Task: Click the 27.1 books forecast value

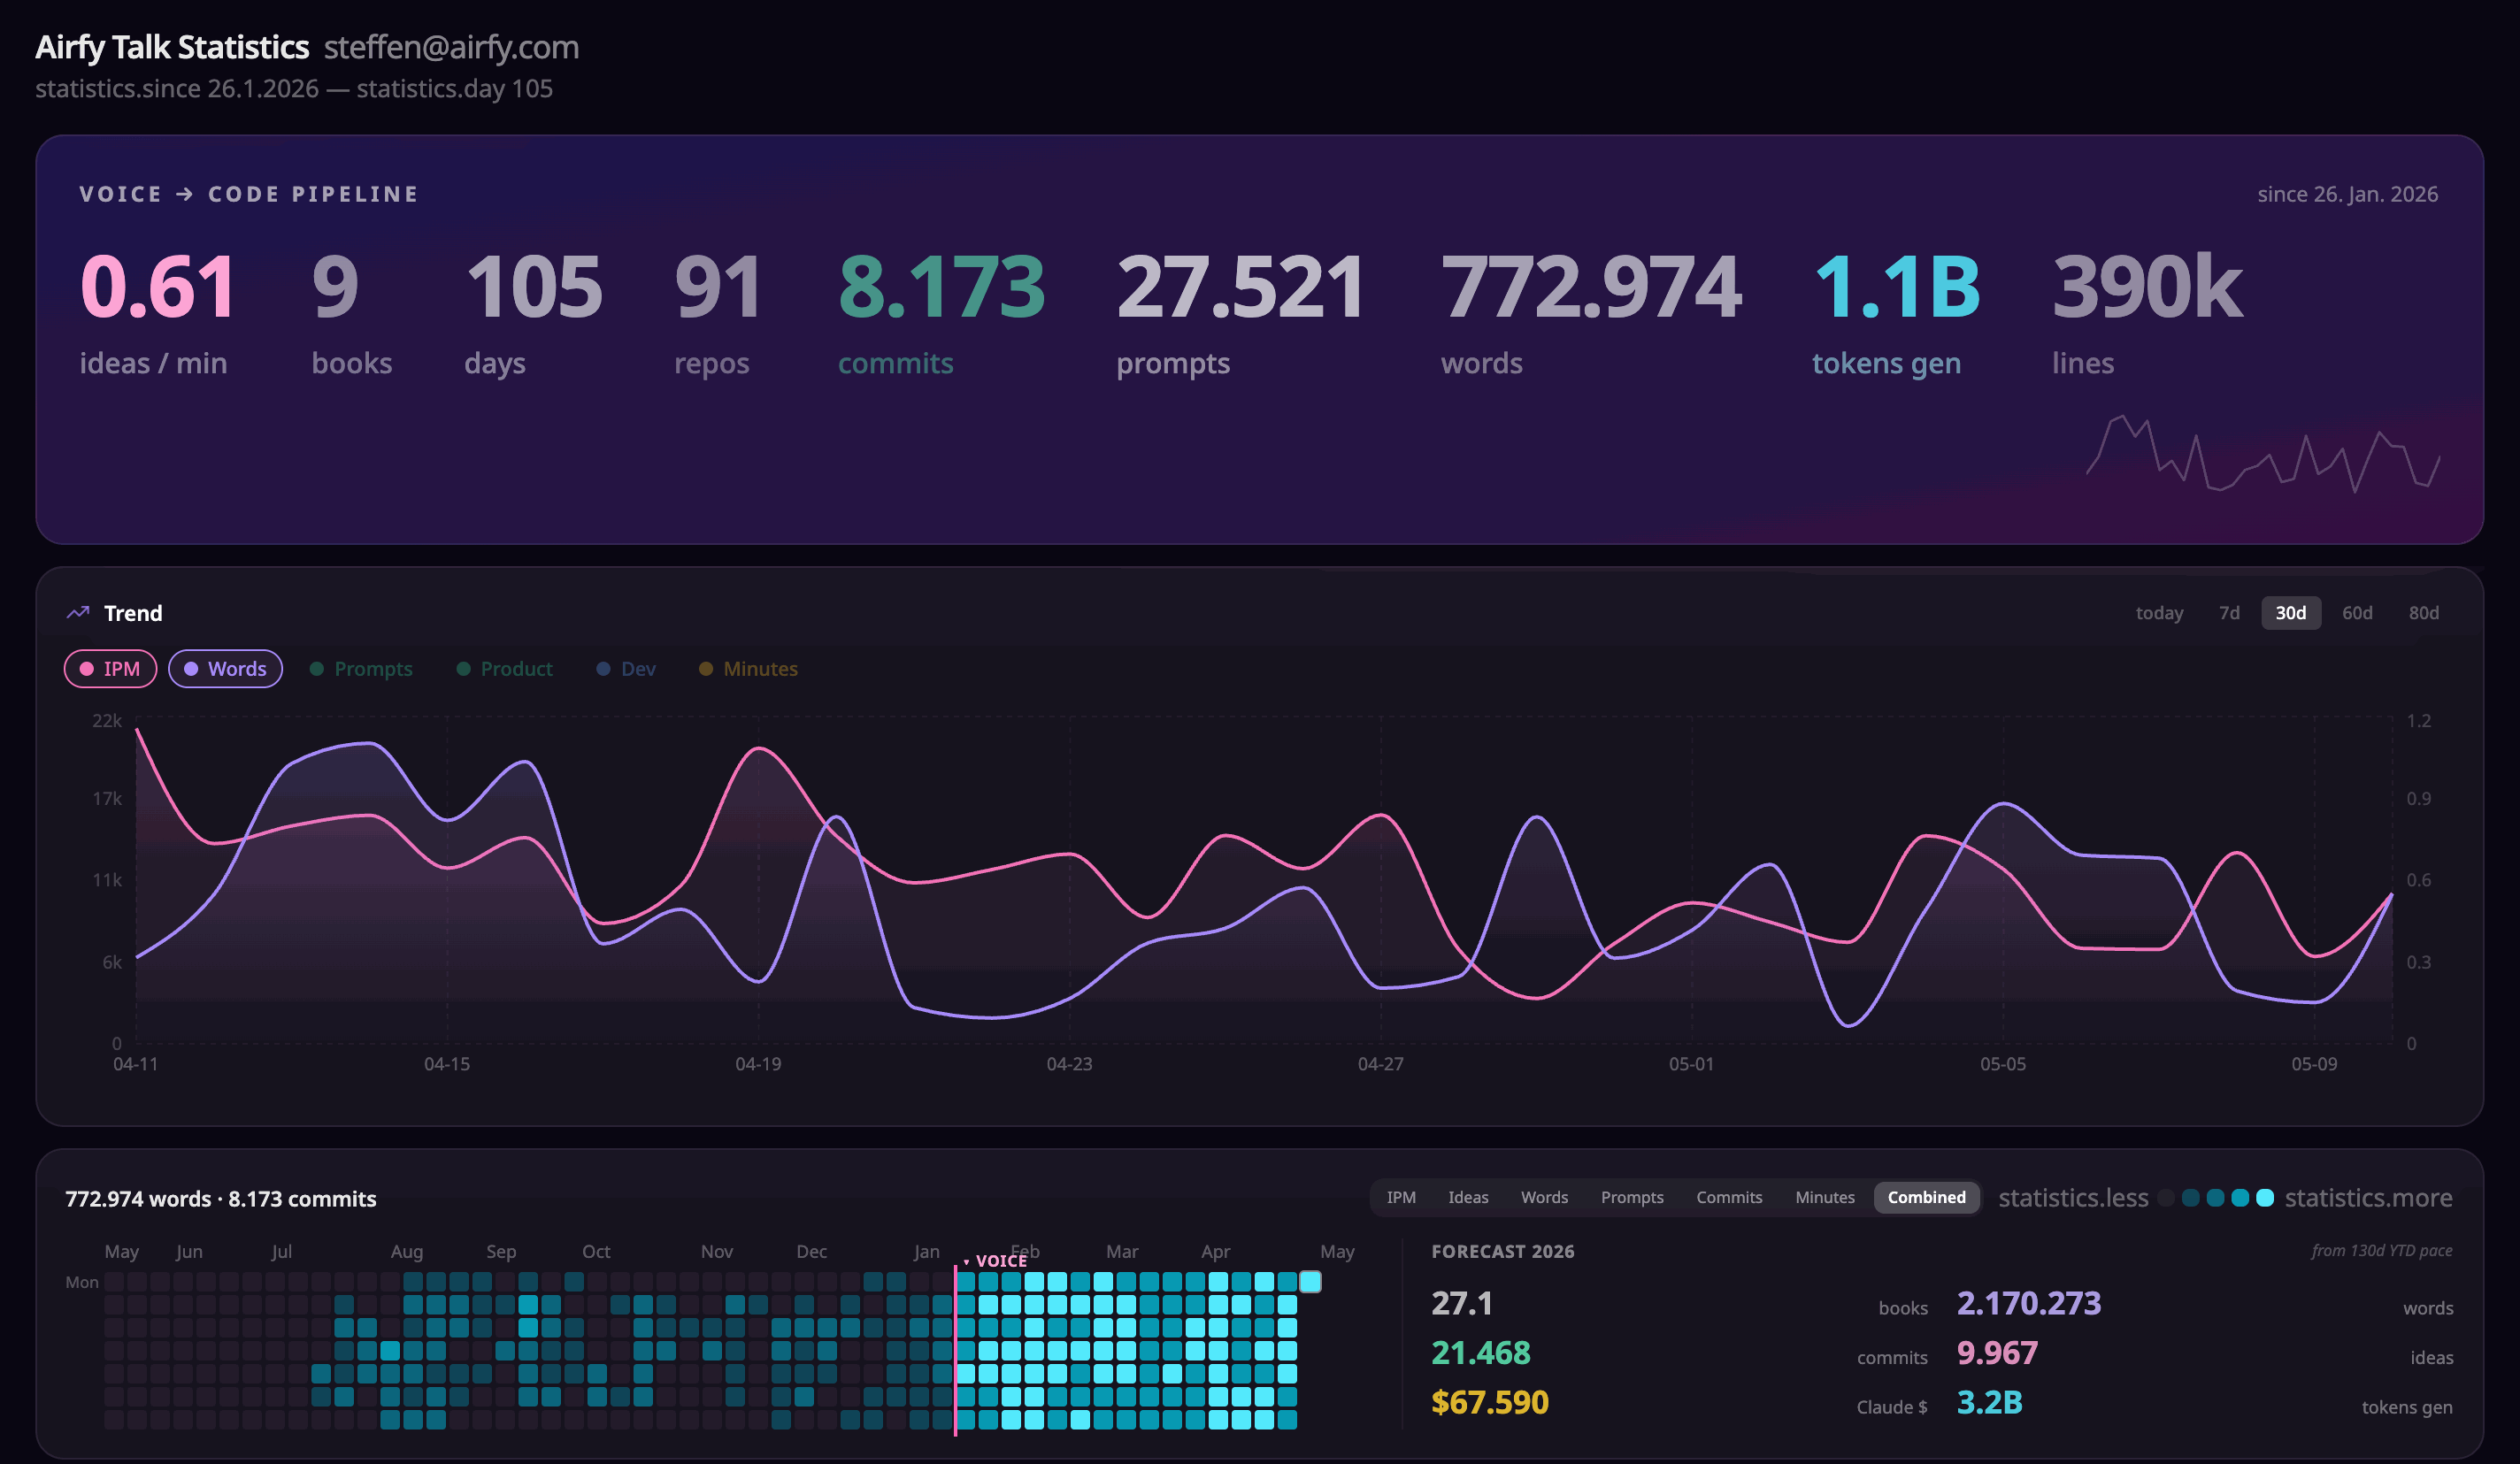Action: tap(1462, 1304)
